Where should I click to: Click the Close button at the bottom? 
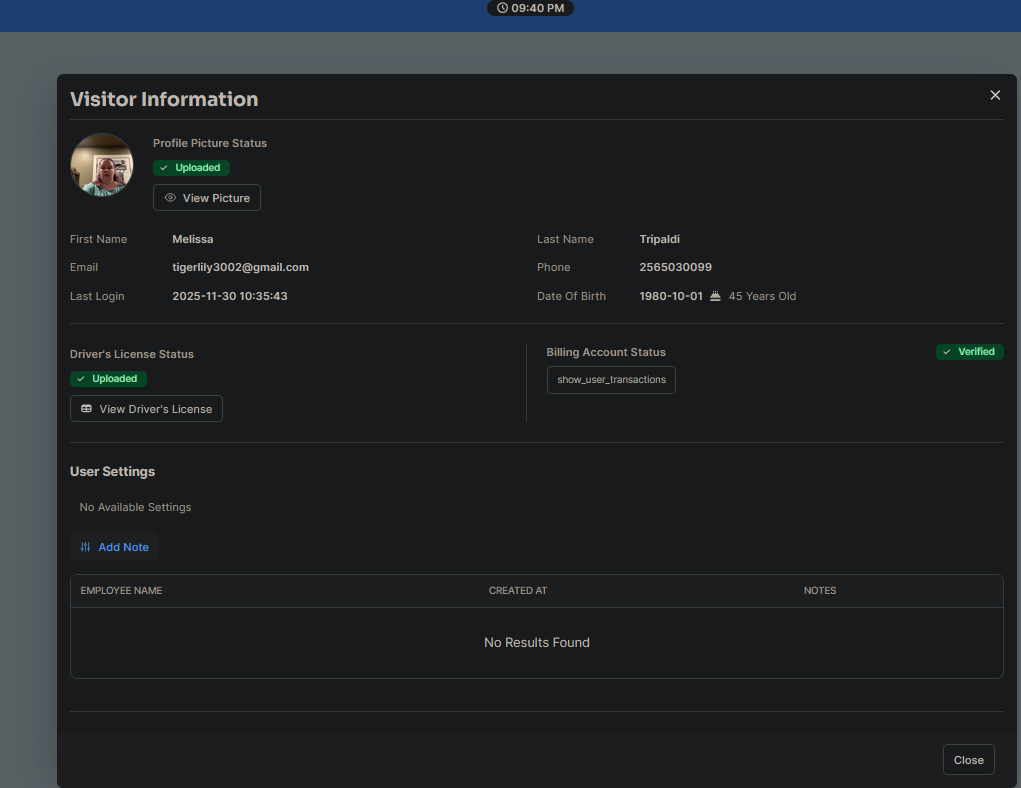968,760
